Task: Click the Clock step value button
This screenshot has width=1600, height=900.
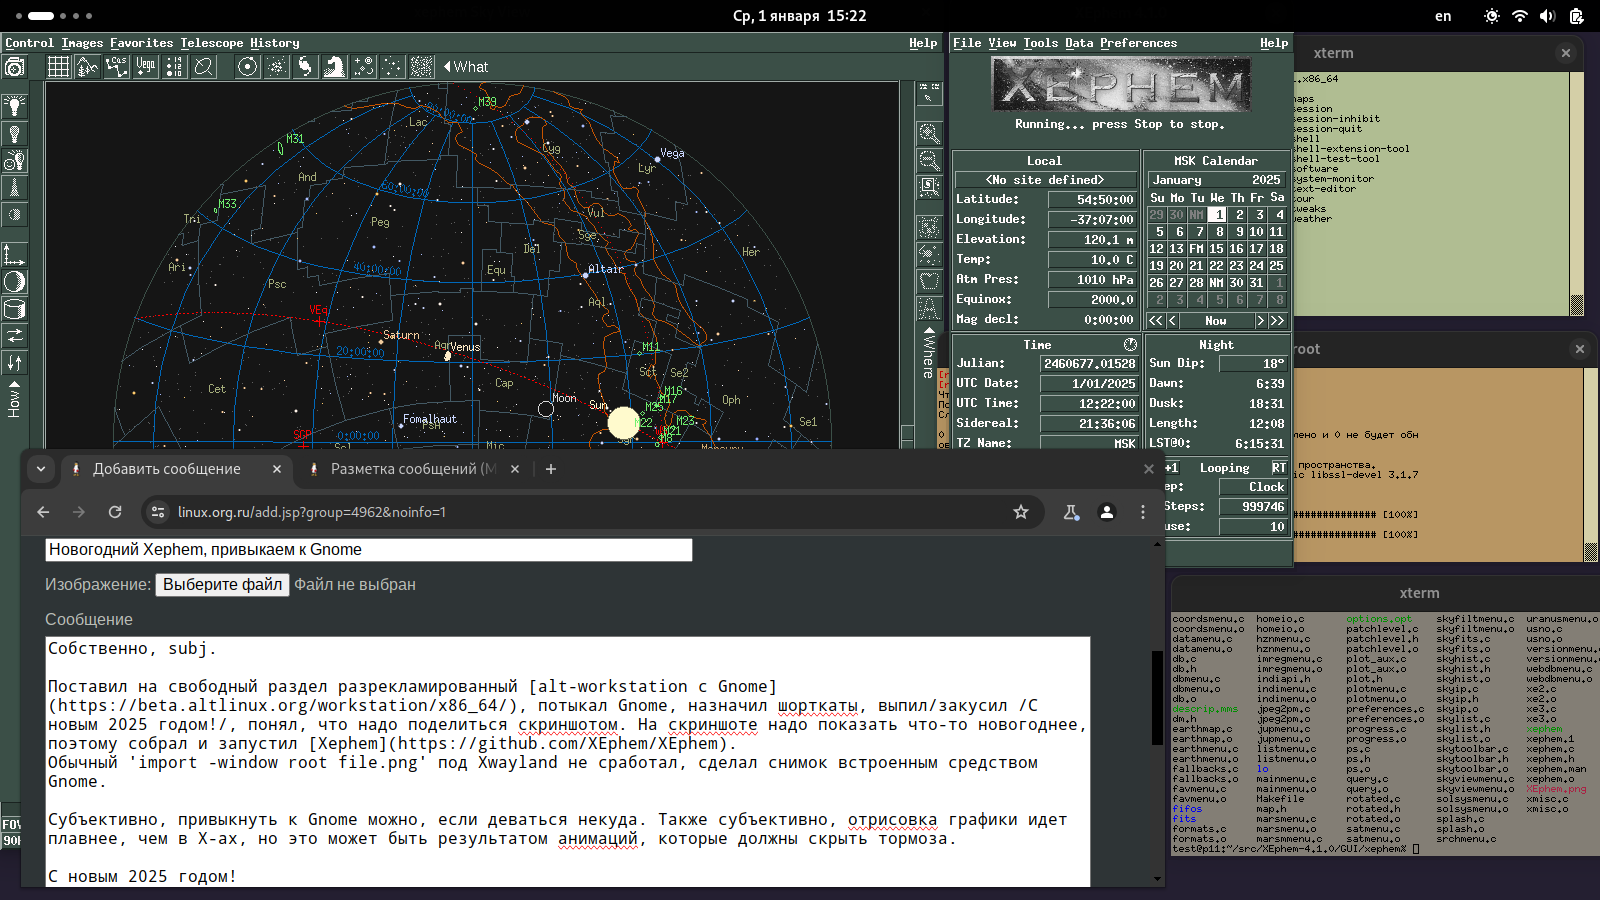Action: point(1253,487)
